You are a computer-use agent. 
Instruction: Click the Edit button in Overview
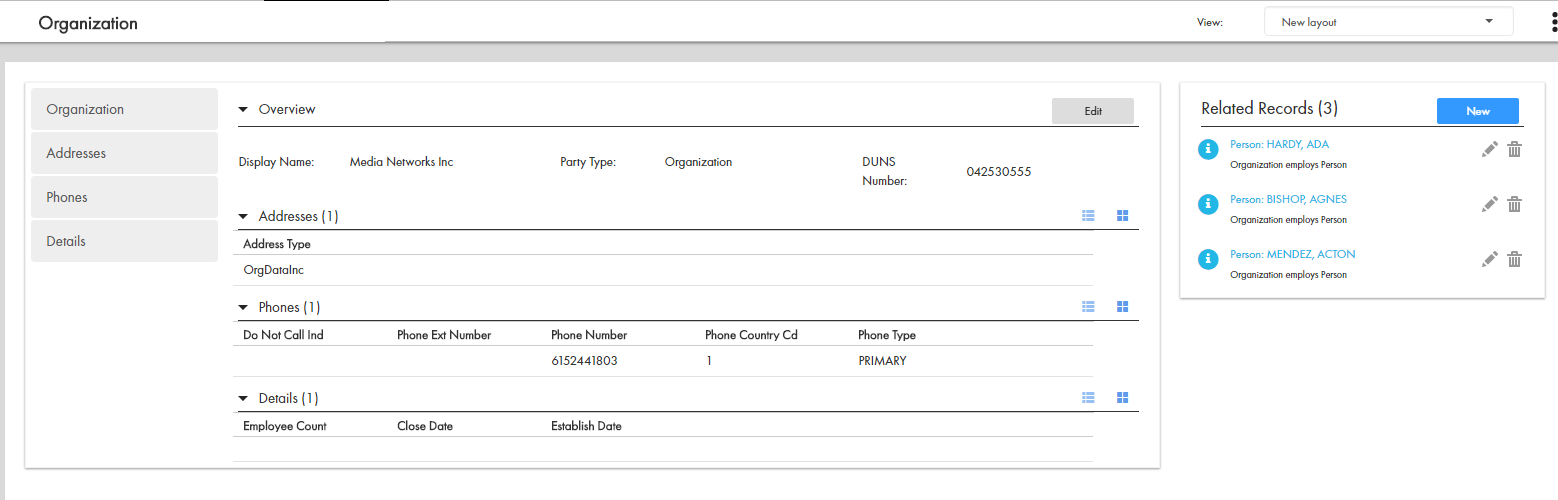click(x=1092, y=111)
